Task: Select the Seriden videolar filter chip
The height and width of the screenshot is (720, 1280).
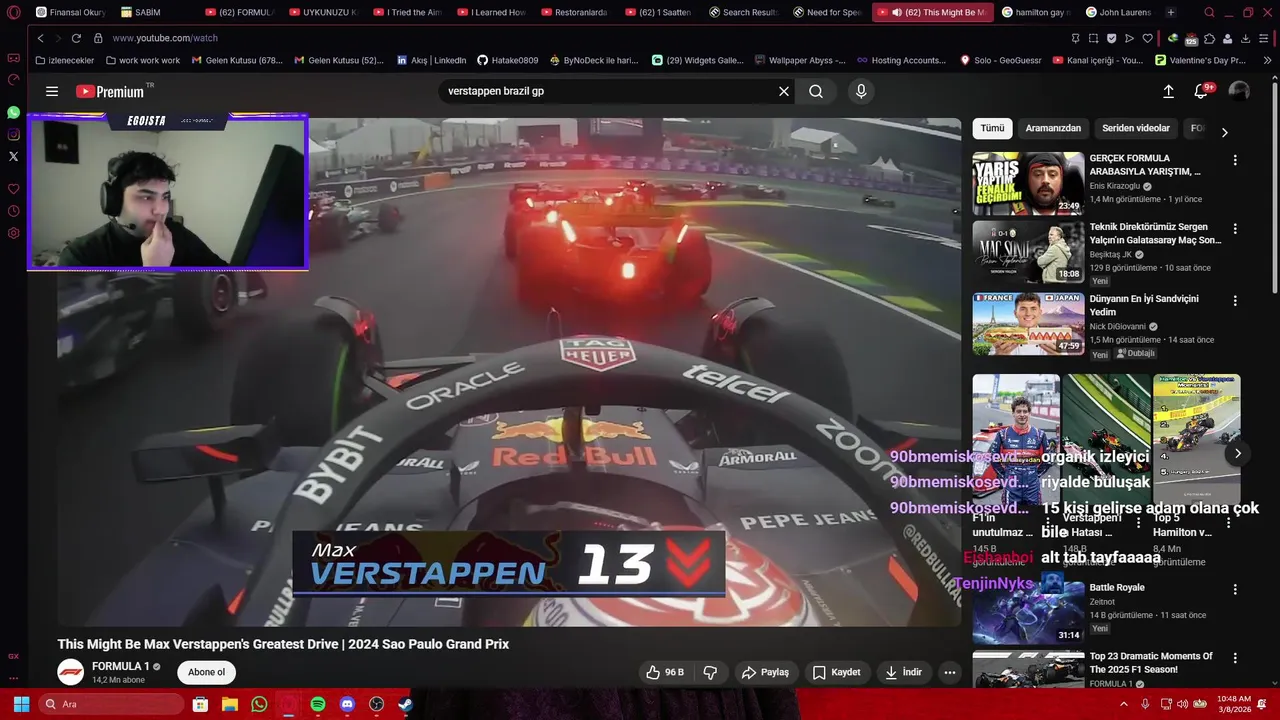Action: tap(1136, 128)
